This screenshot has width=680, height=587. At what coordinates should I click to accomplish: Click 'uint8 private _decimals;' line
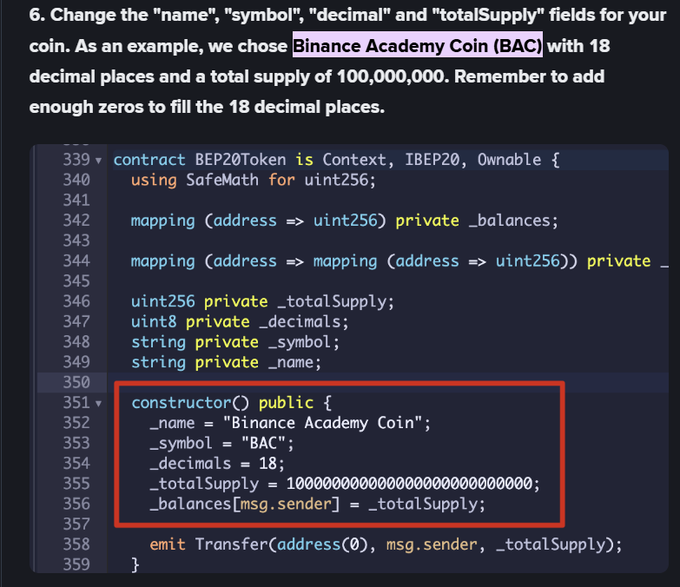pyautogui.click(x=240, y=322)
